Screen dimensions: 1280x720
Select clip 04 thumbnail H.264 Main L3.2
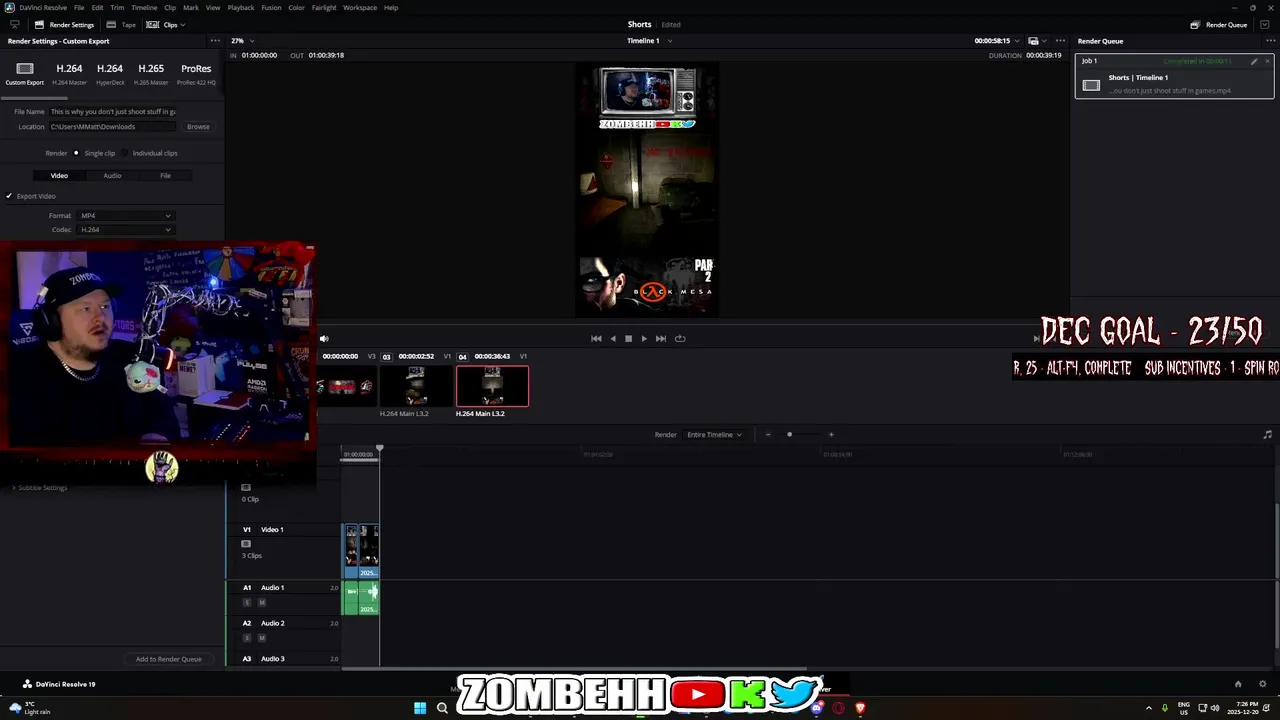tap(492, 386)
